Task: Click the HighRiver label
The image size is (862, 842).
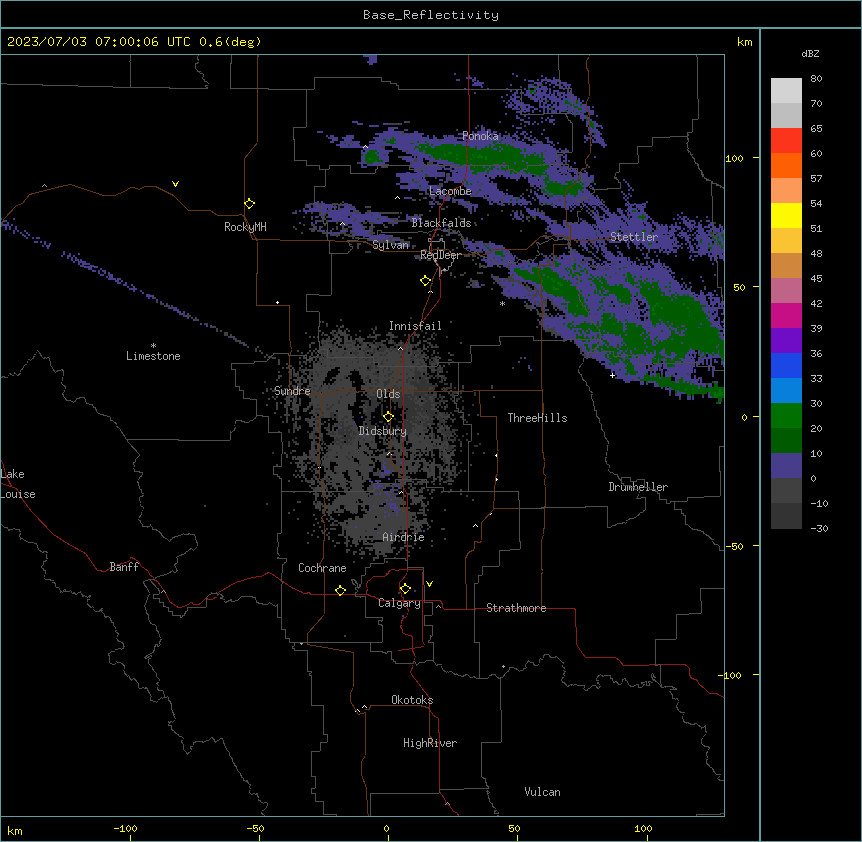Action: pyautogui.click(x=430, y=743)
